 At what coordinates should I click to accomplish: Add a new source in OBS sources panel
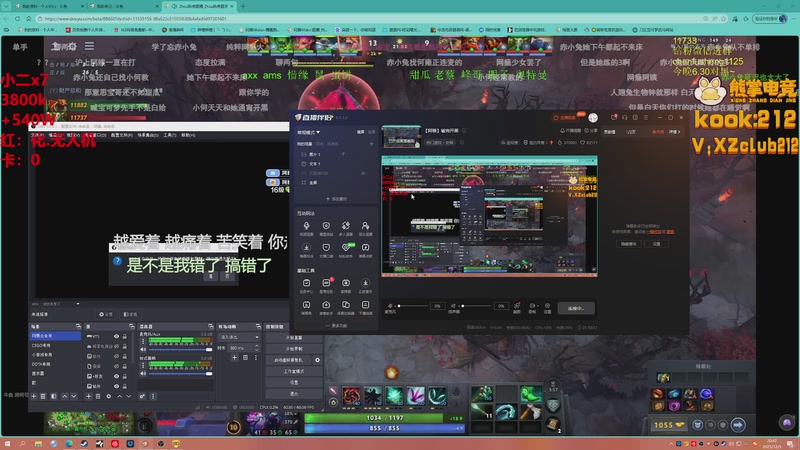pos(88,396)
